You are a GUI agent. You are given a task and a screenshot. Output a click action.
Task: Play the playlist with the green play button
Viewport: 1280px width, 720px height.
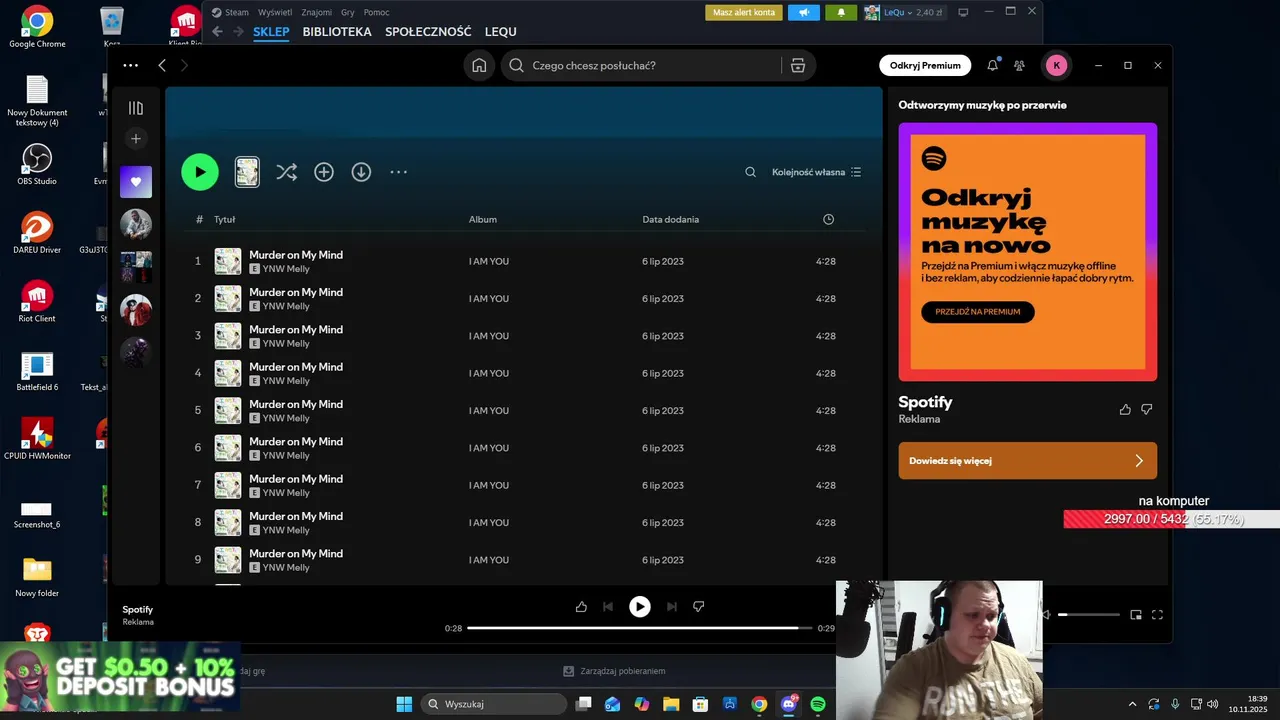[200, 172]
